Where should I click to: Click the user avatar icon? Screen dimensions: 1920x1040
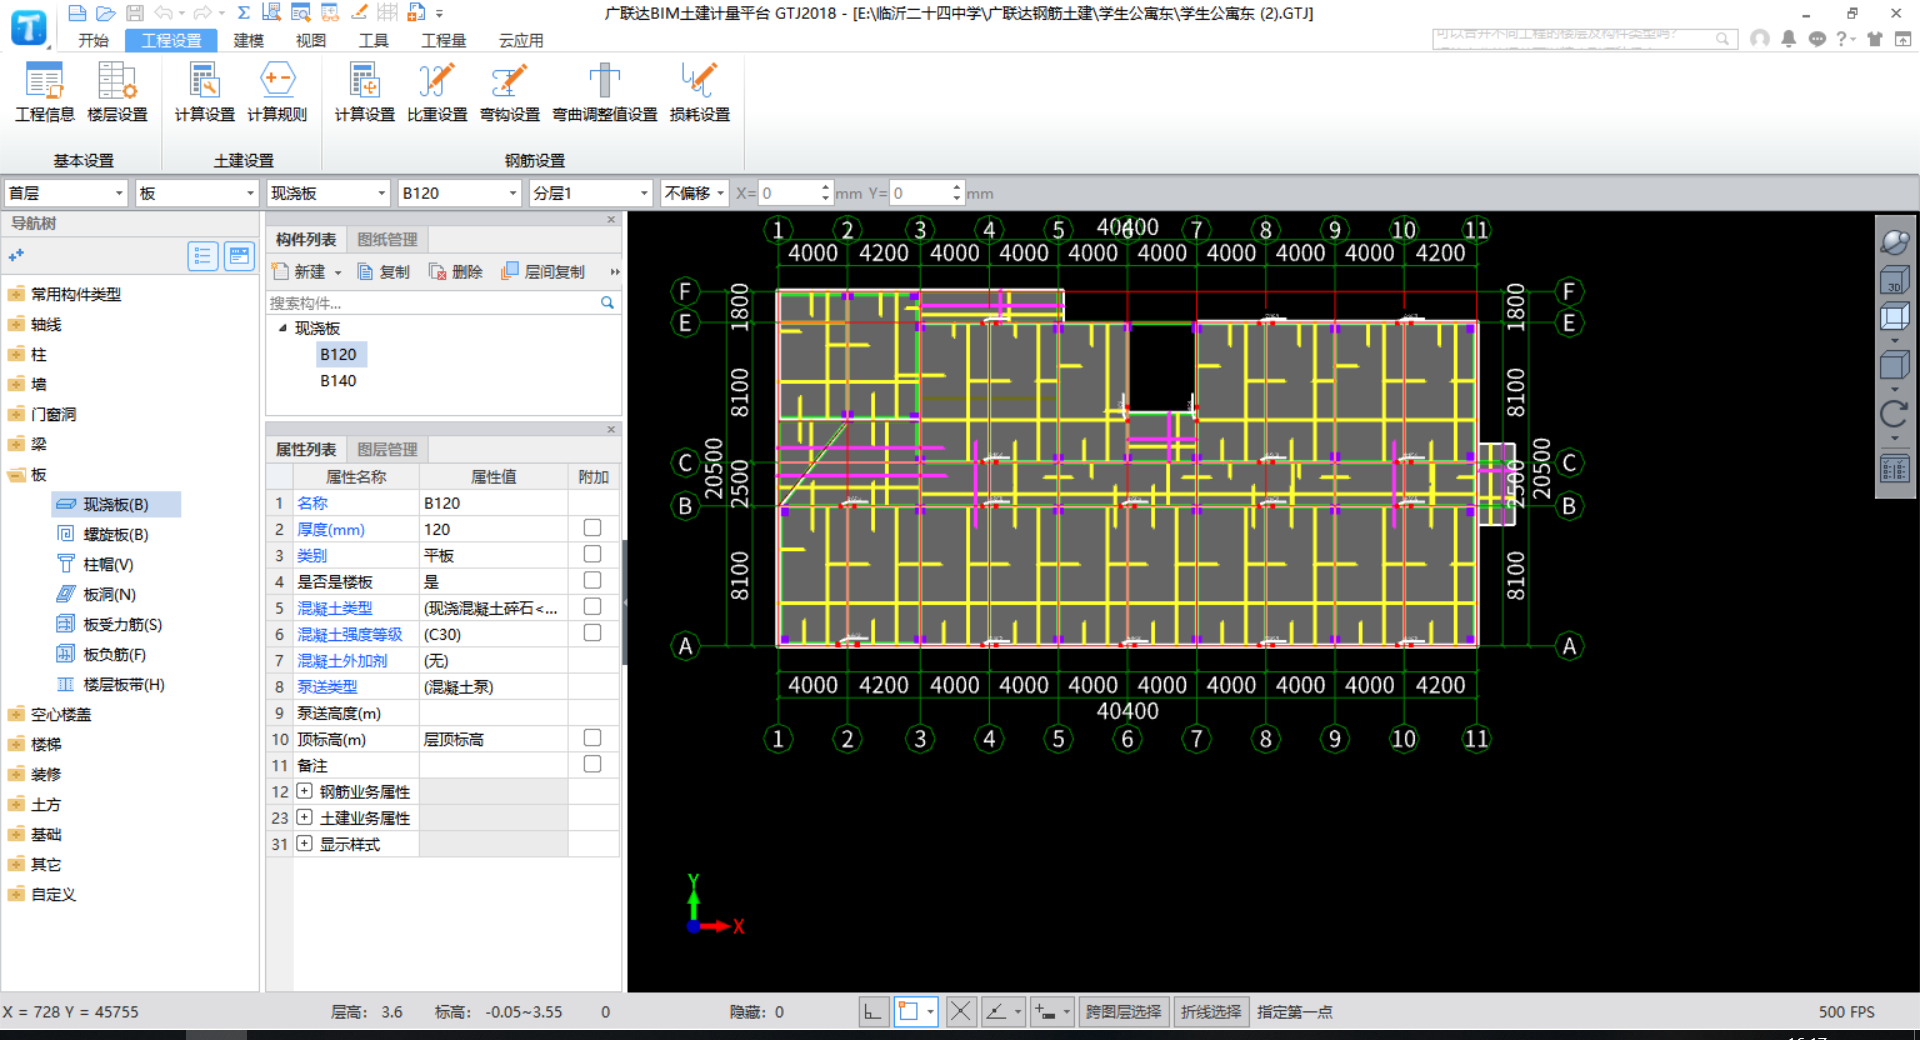point(1760,38)
